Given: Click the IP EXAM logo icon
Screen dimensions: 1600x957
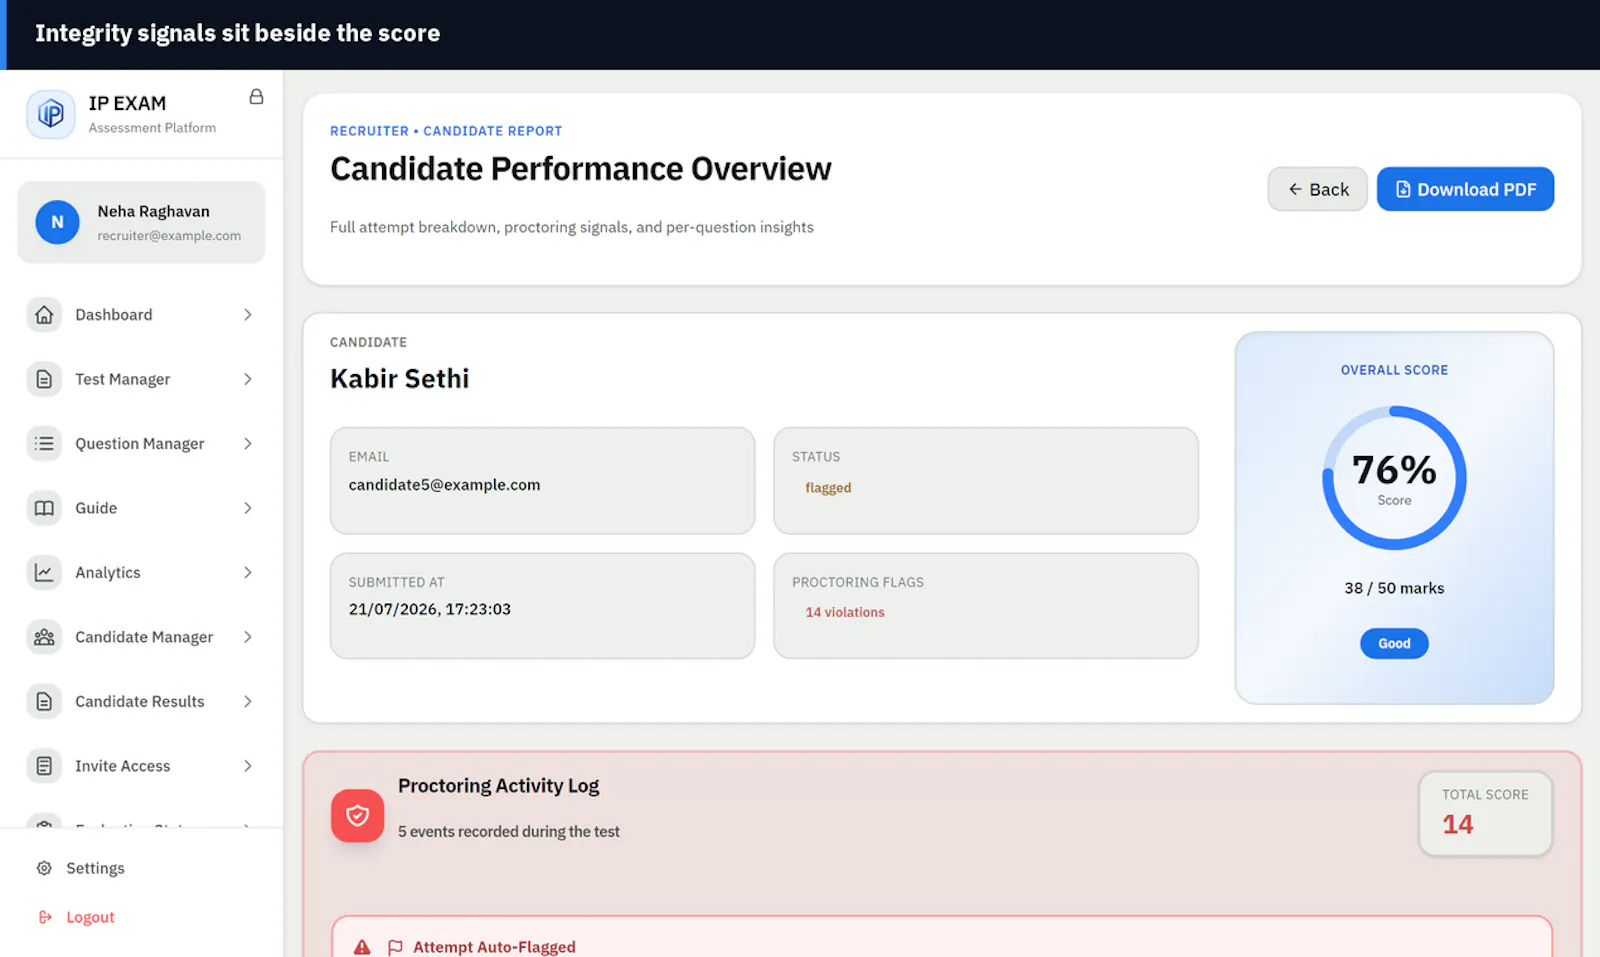Looking at the screenshot, I should (x=51, y=114).
